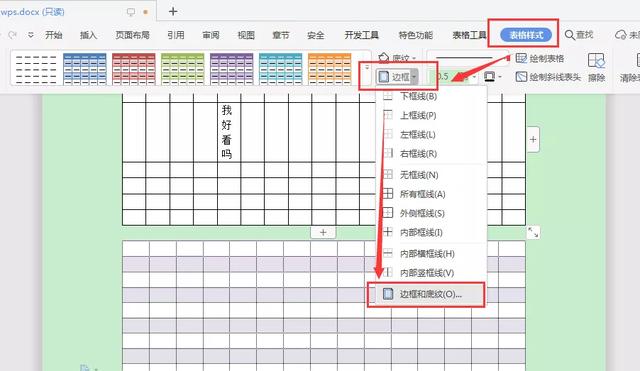Apply the orange table style thumbnail

330,69
